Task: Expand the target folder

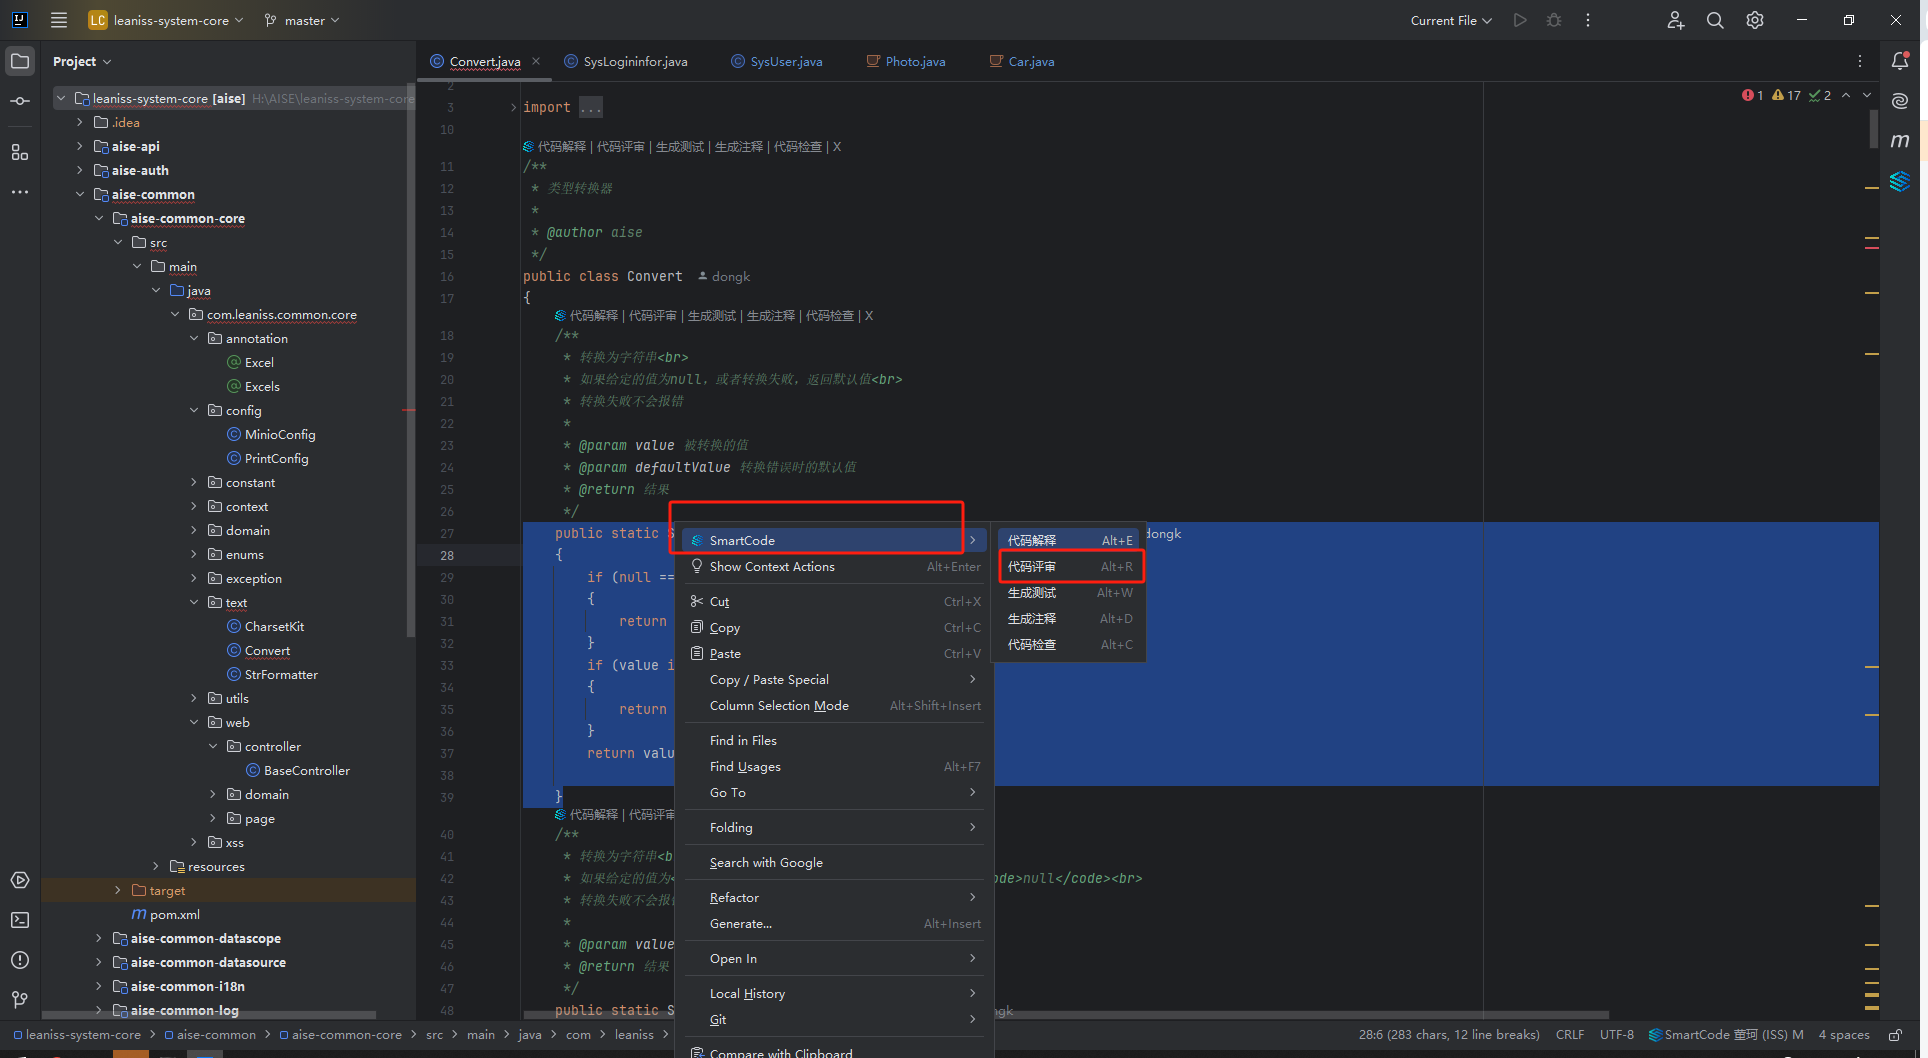Action: point(118,890)
